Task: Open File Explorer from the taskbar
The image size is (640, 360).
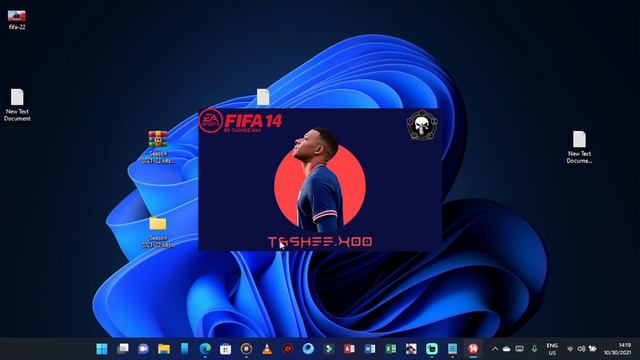Action: pyautogui.click(x=164, y=349)
